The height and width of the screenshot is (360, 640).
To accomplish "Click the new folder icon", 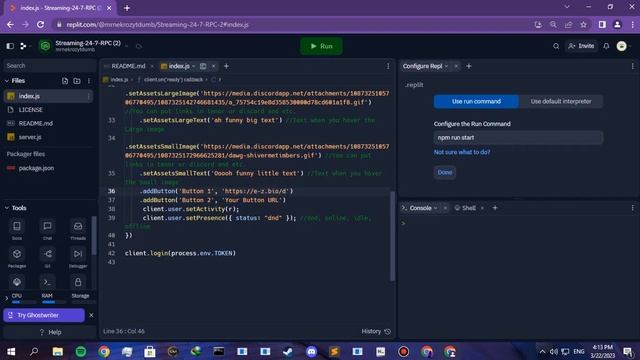I will point(77,81).
